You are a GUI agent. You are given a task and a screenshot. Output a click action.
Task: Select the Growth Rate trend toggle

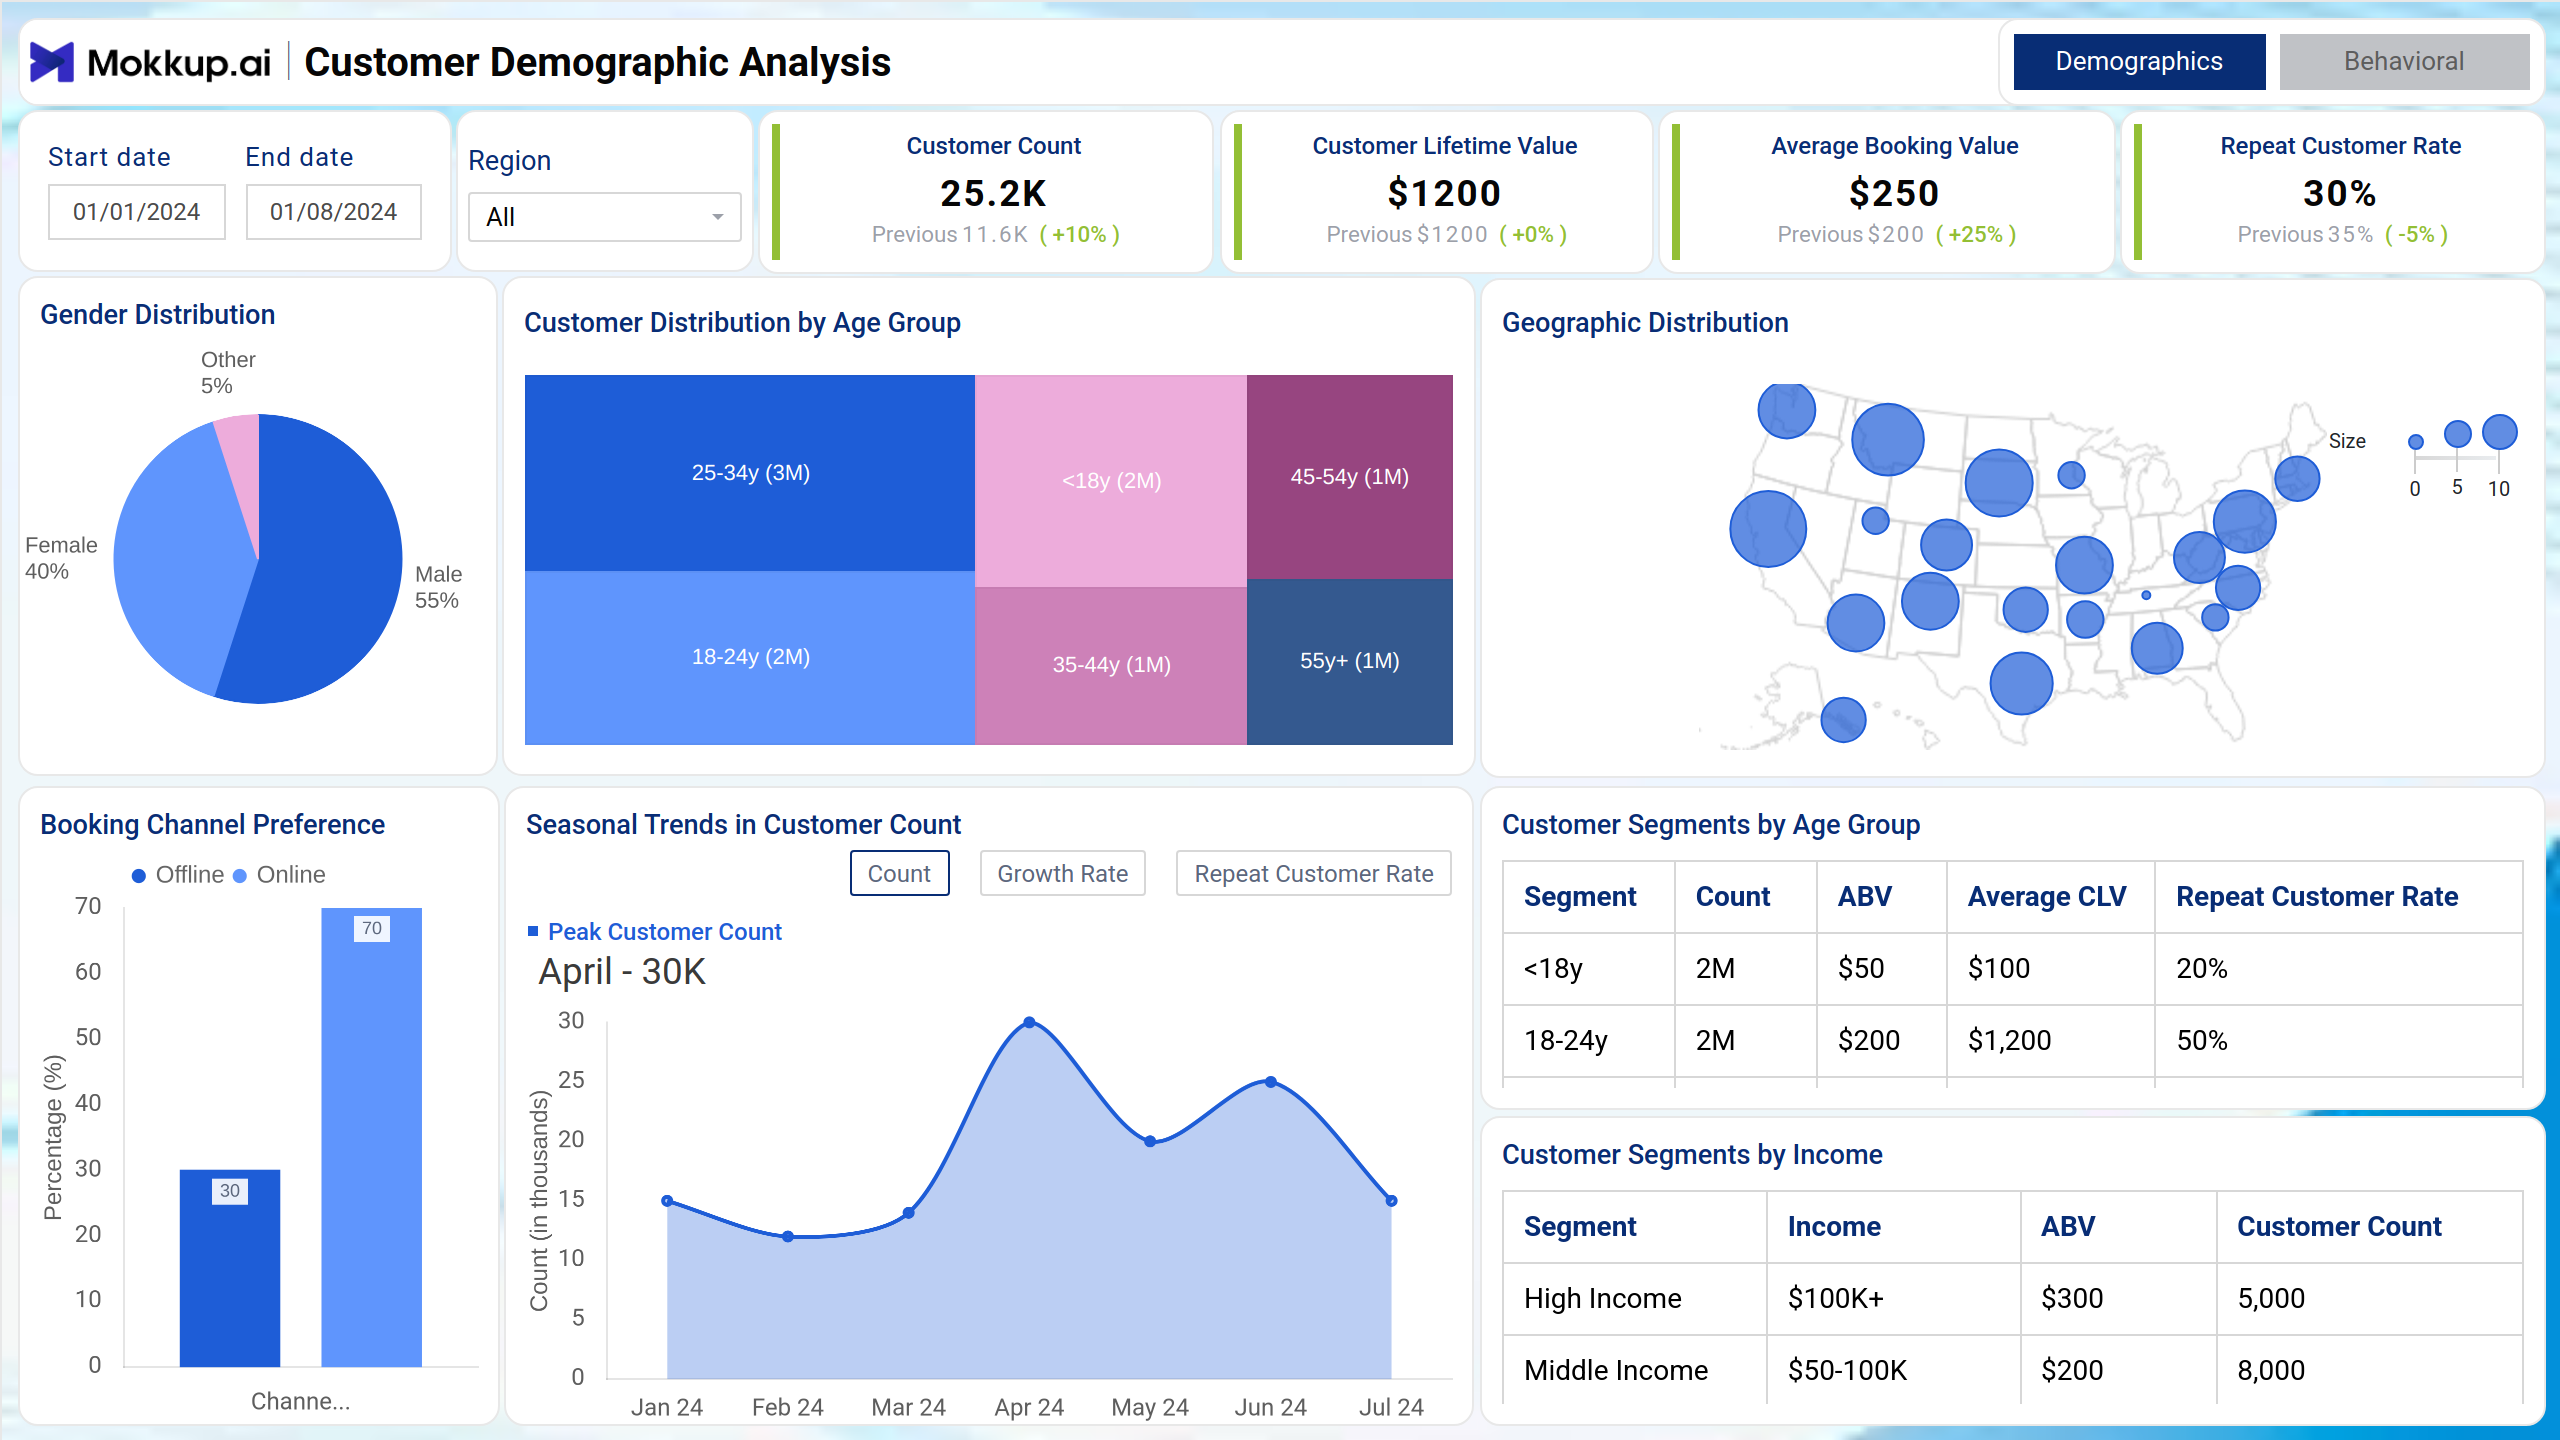coord(1062,873)
